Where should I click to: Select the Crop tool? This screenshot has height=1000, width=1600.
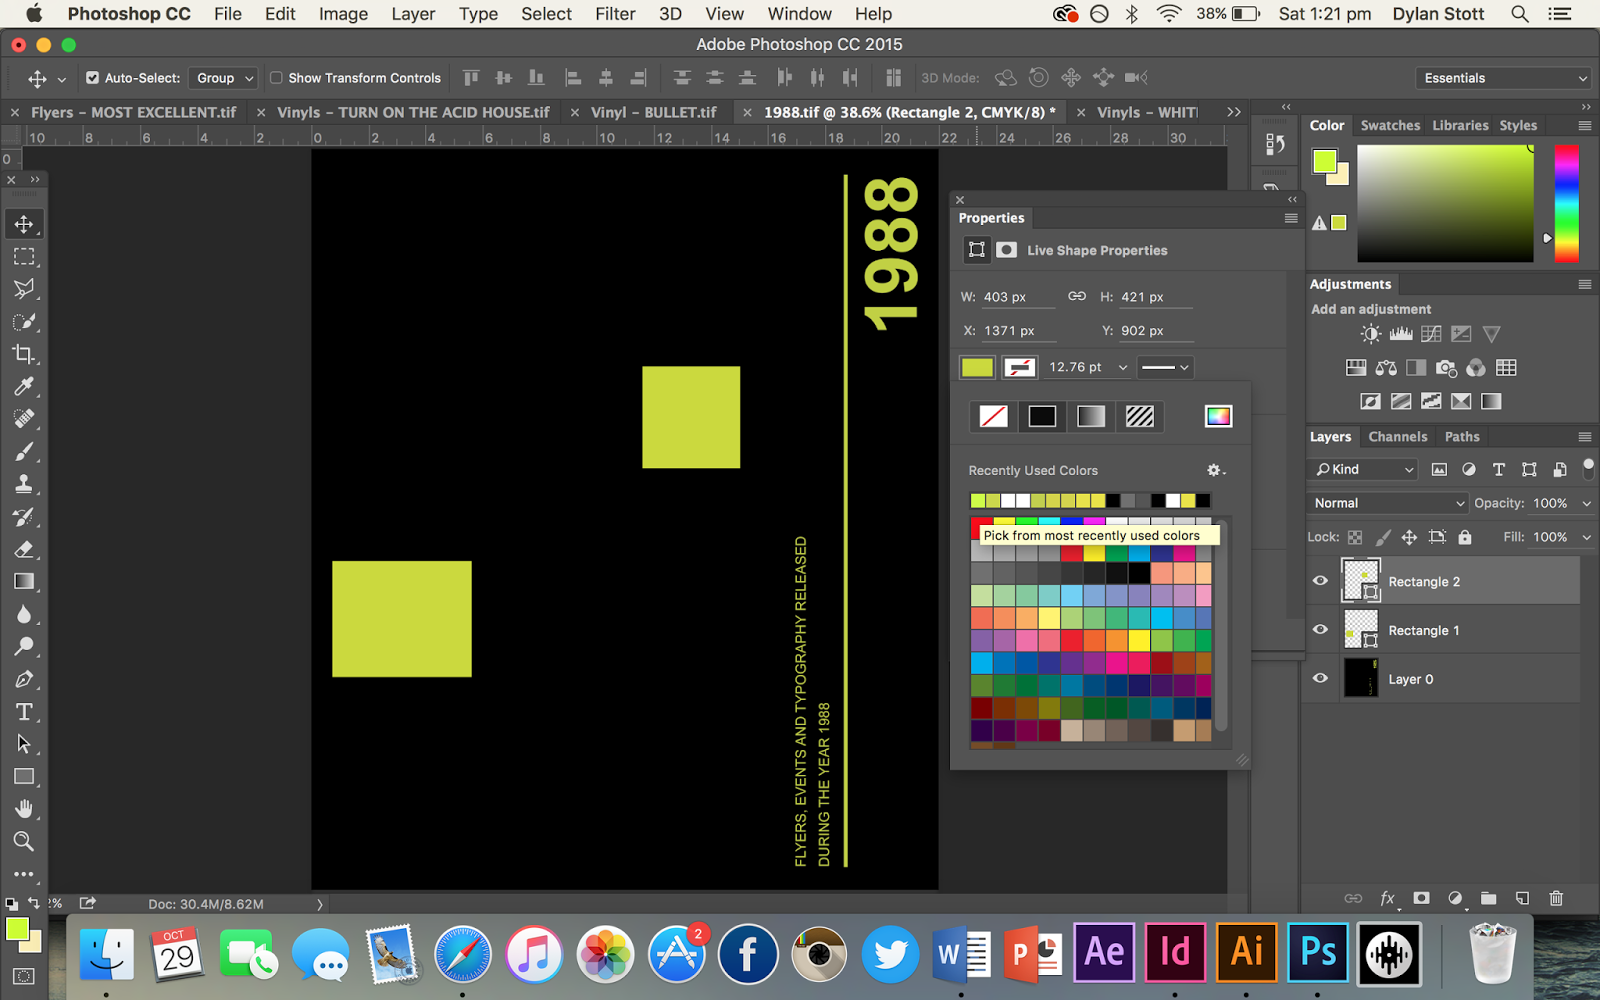pos(24,354)
